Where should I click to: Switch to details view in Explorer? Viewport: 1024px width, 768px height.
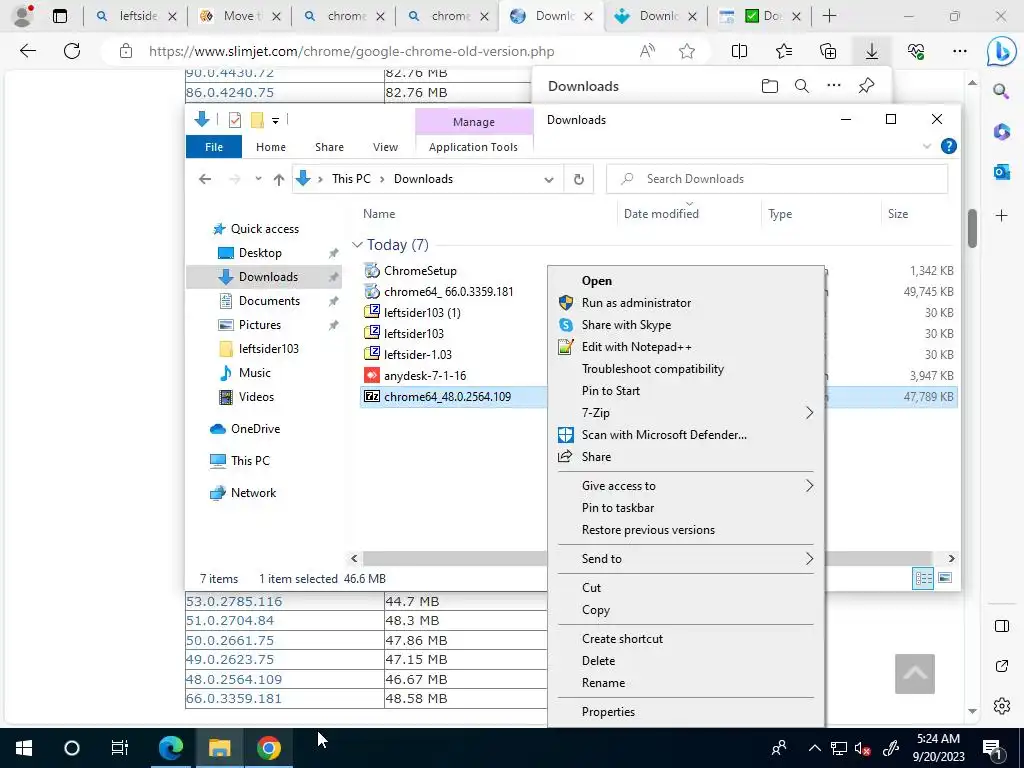coord(923,578)
